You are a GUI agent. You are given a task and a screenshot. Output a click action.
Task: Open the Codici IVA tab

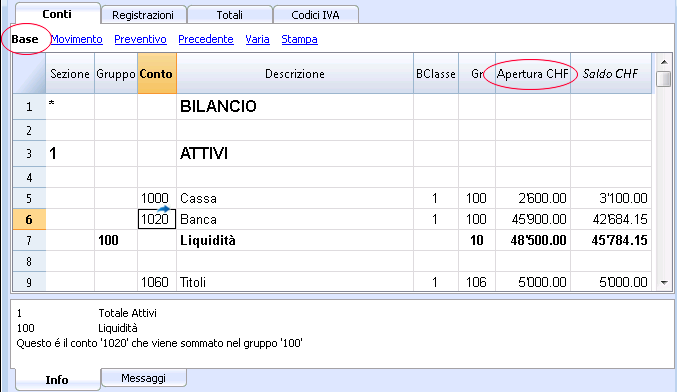[315, 15]
